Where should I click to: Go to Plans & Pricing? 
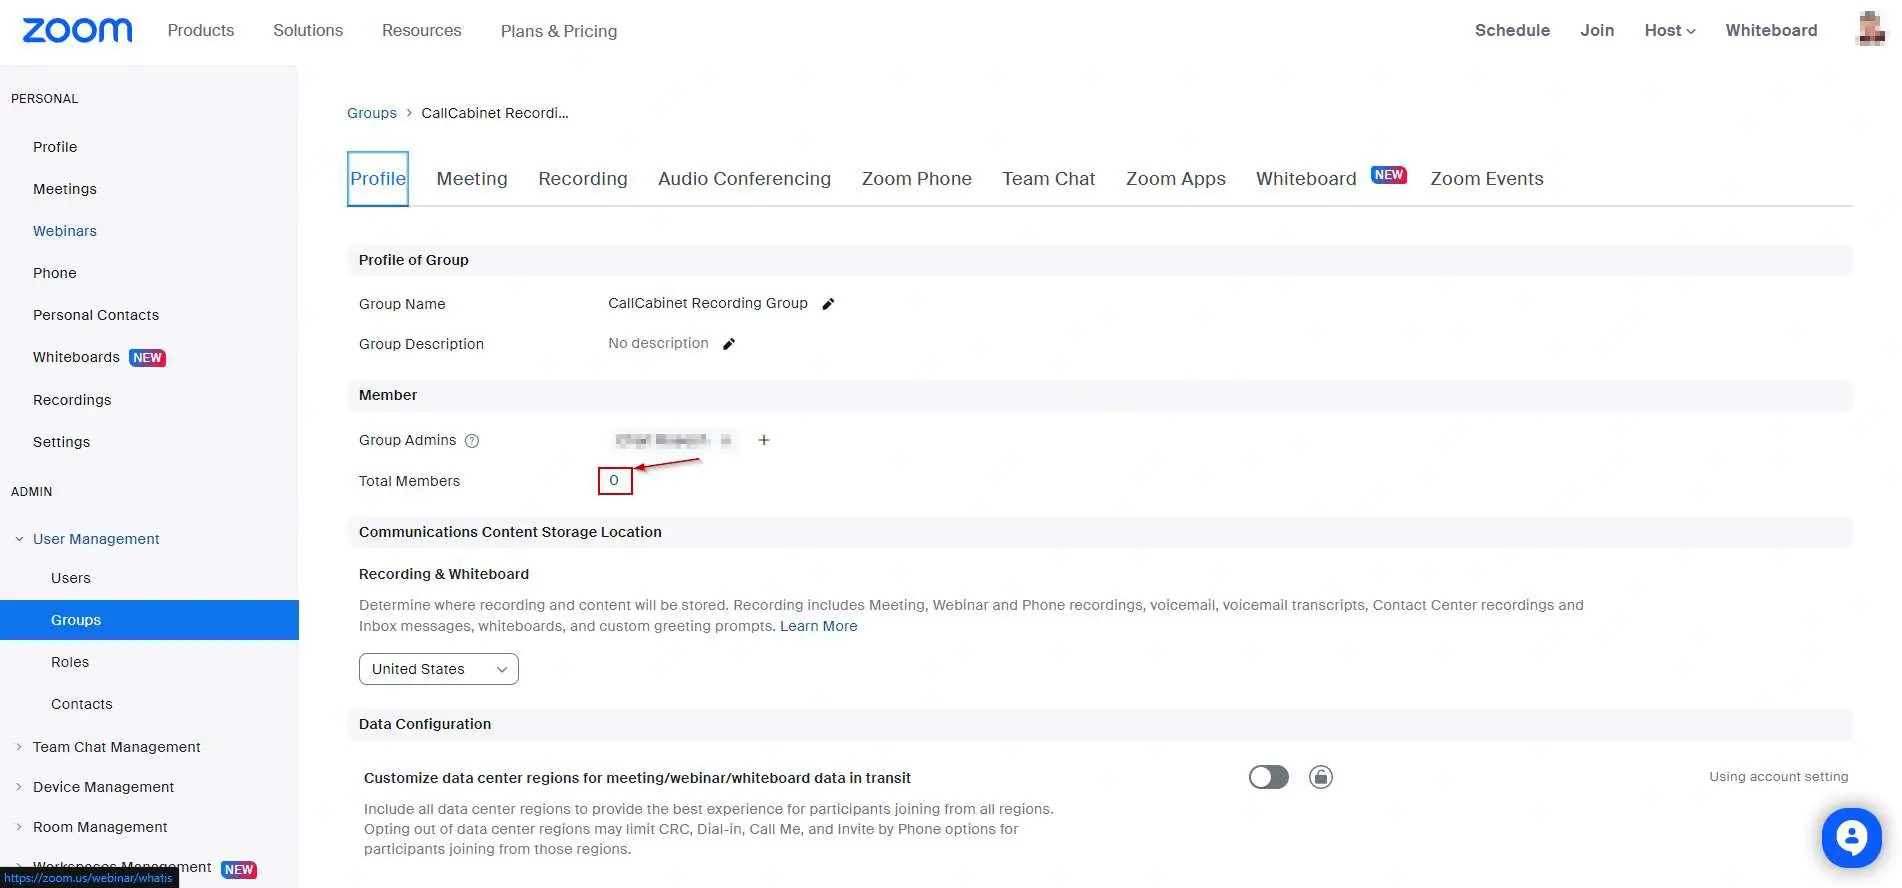(x=559, y=31)
